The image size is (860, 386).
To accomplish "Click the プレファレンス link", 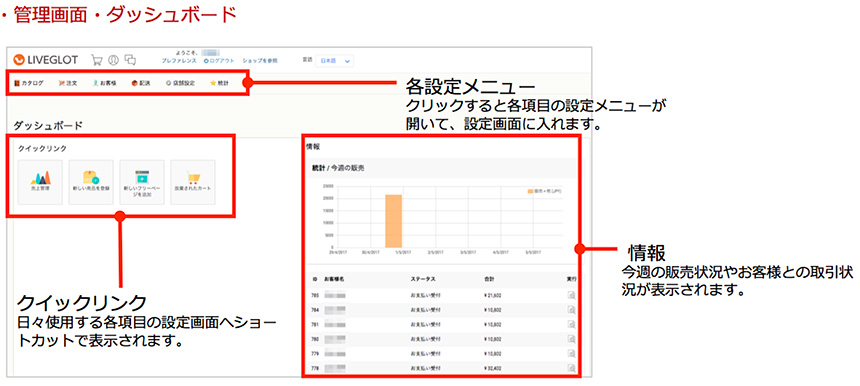I will tap(179, 61).
